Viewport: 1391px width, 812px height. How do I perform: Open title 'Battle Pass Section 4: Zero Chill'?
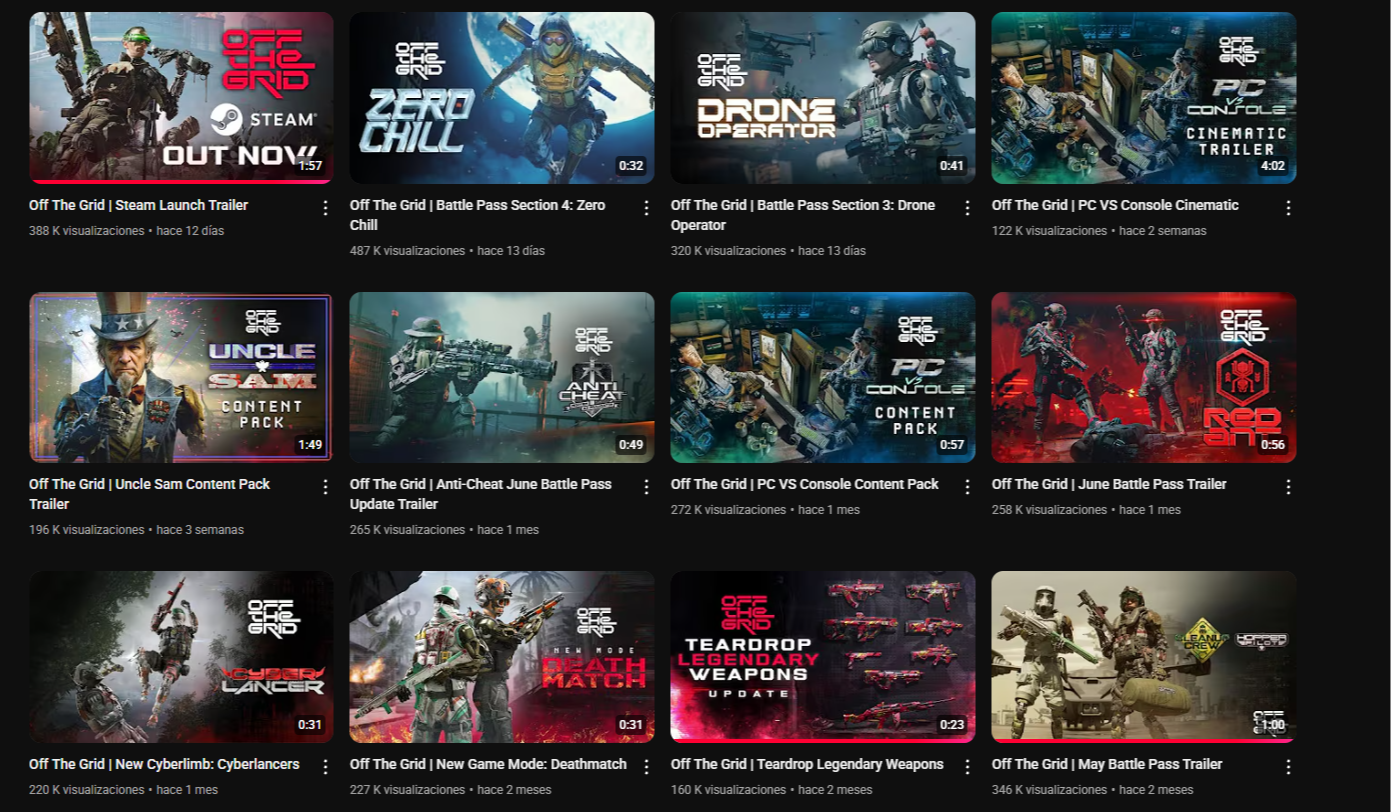(477, 215)
